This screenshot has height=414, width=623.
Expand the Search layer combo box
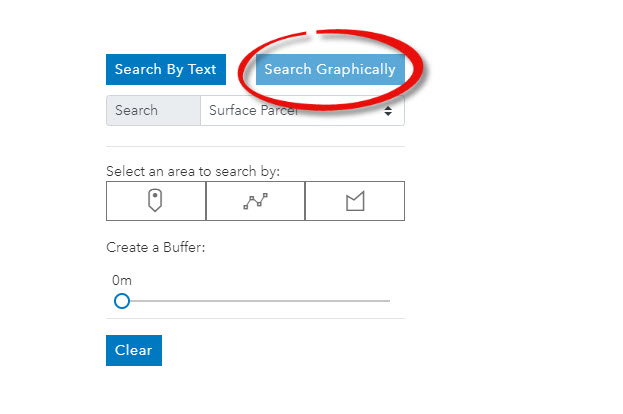pos(303,110)
